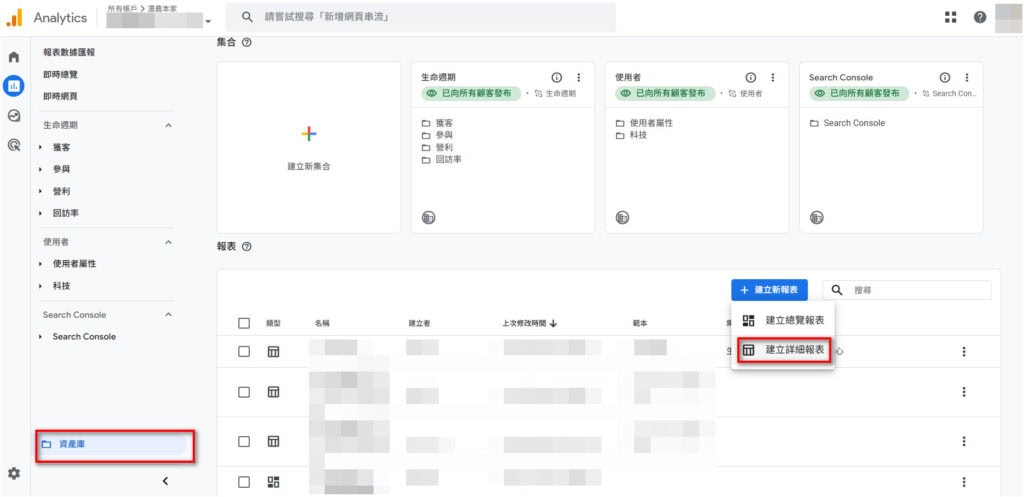Check the second report row checkbox
1024x497 pixels.
pyautogui.click(x=244, y=392)
